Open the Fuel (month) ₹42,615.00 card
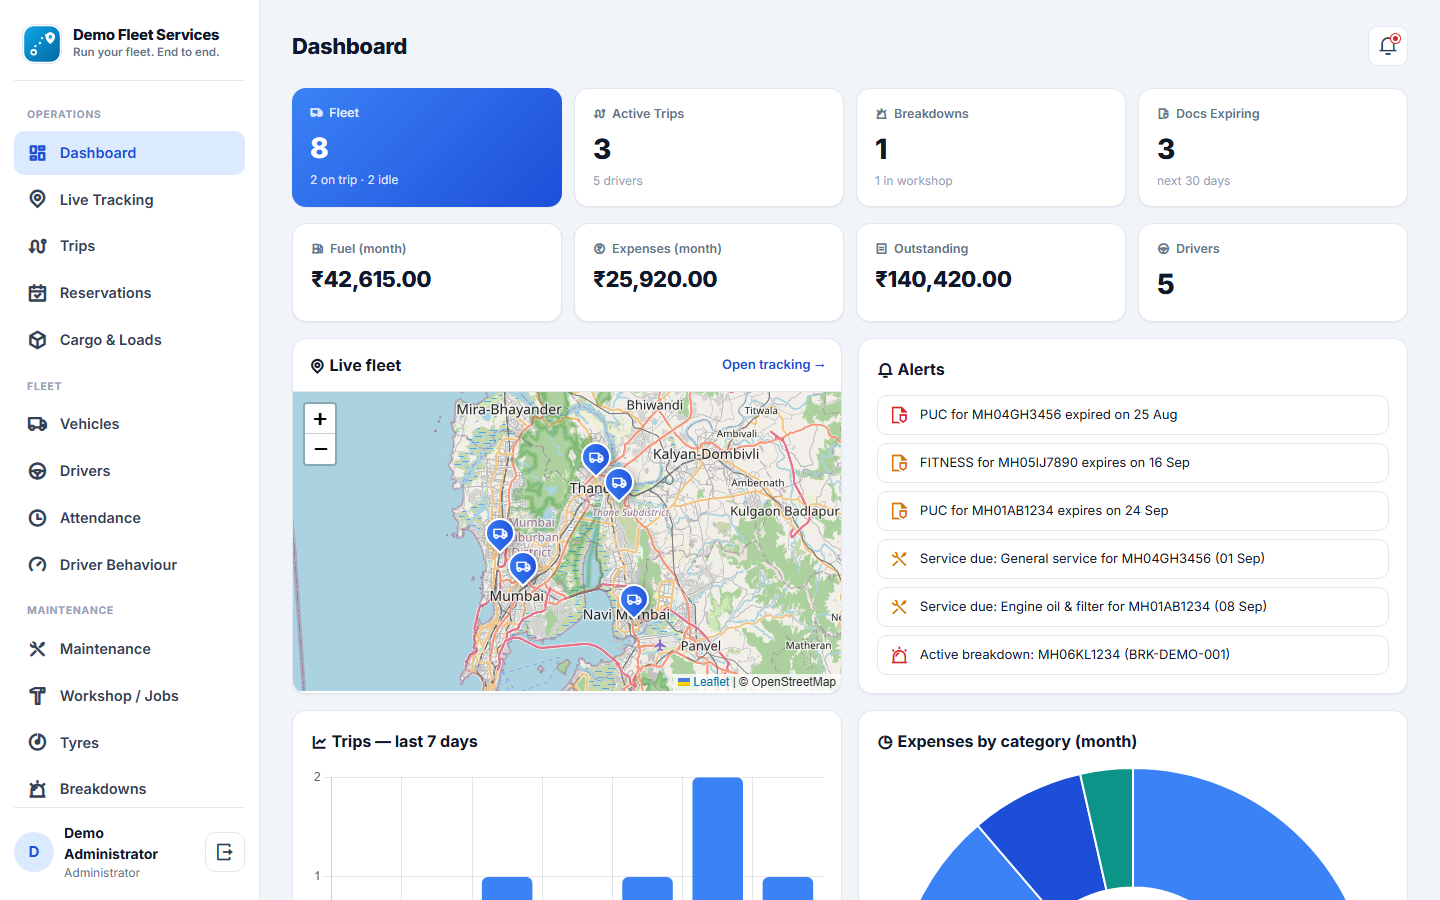Image resolution: width=1440 pixels, height=900 pixels. pos(427,272)
